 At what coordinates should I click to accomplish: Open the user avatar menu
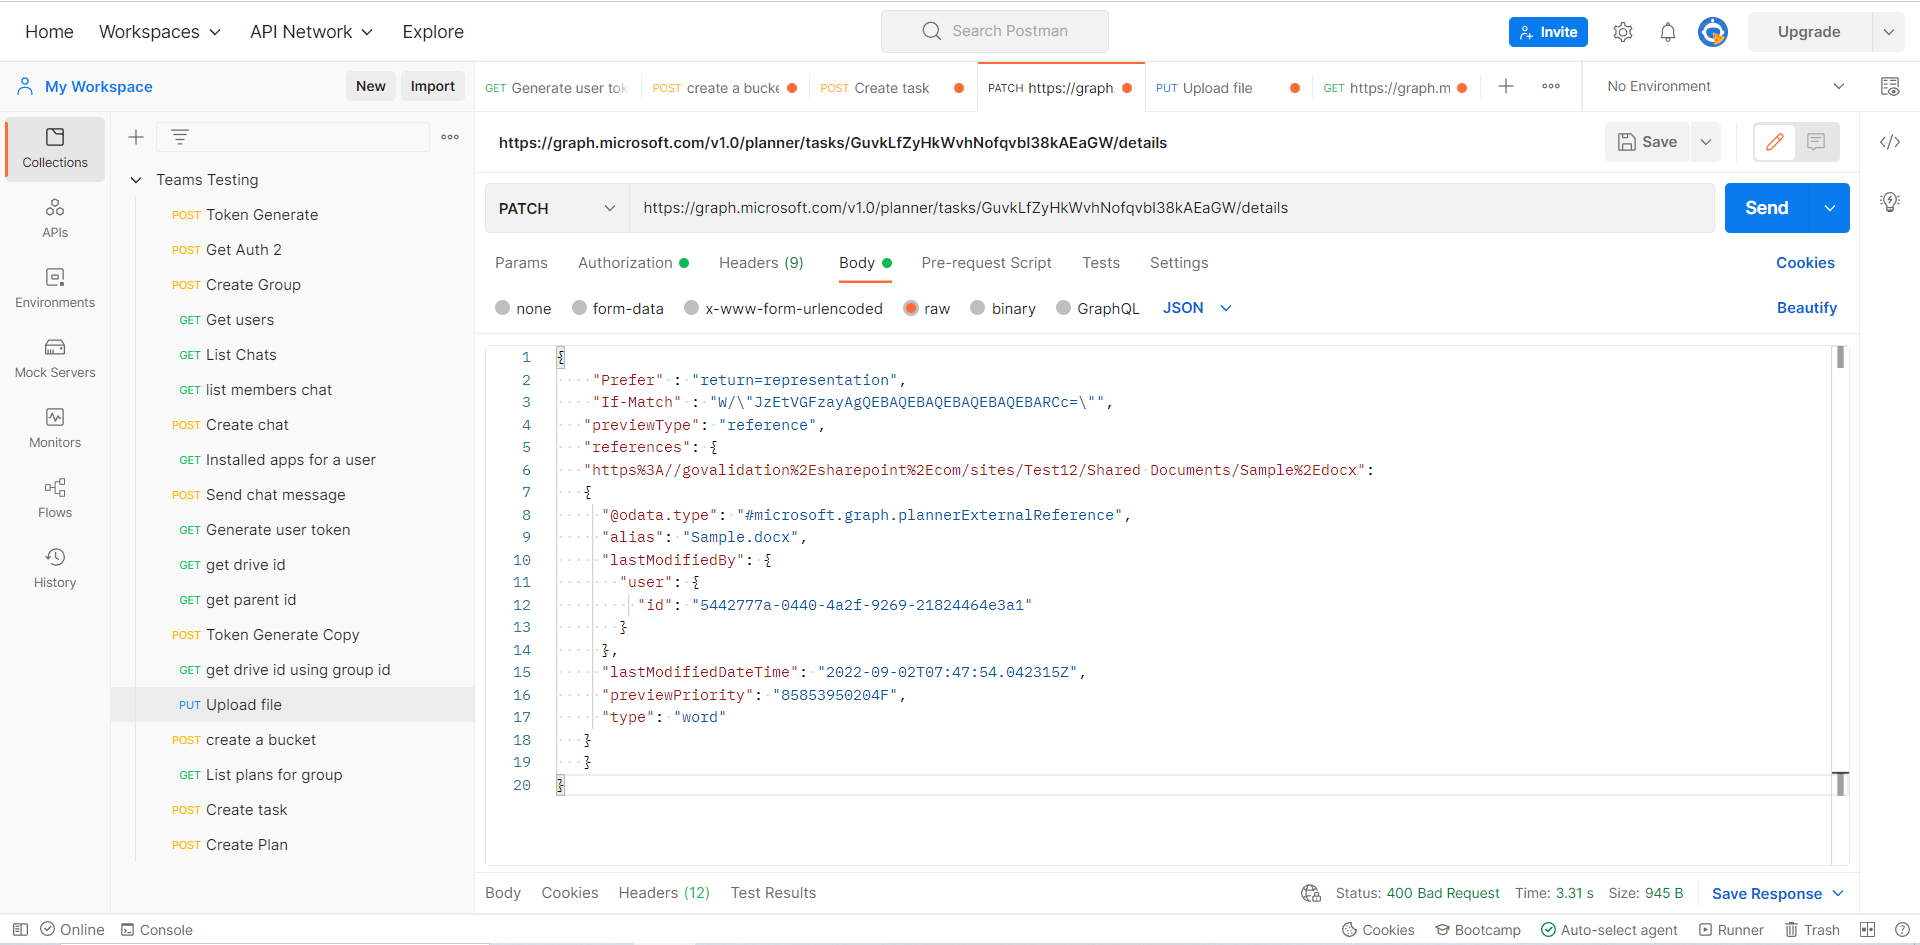[1713, 32]
